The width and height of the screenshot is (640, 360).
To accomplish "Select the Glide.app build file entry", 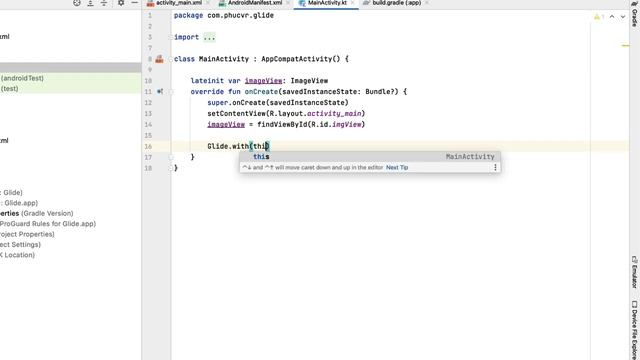I will [19, 203].
